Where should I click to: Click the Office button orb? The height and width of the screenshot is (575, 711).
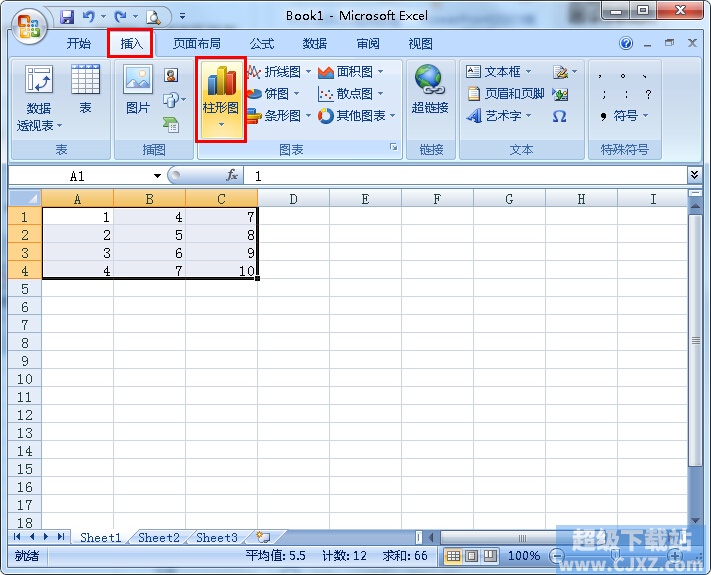[x=29, y=26]
